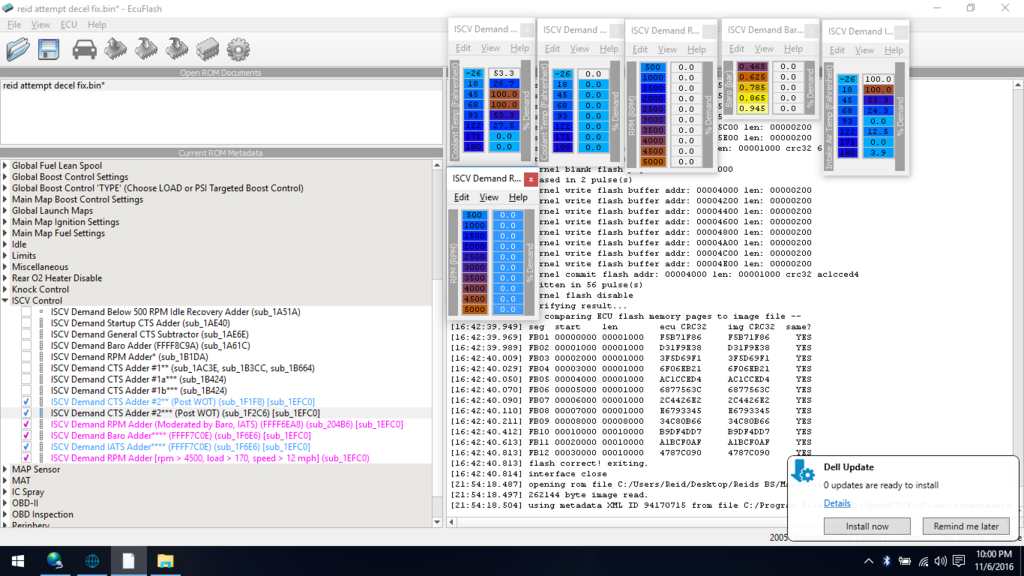
Task: Click the Bluetooth tray icon
Action: (886, 561)
